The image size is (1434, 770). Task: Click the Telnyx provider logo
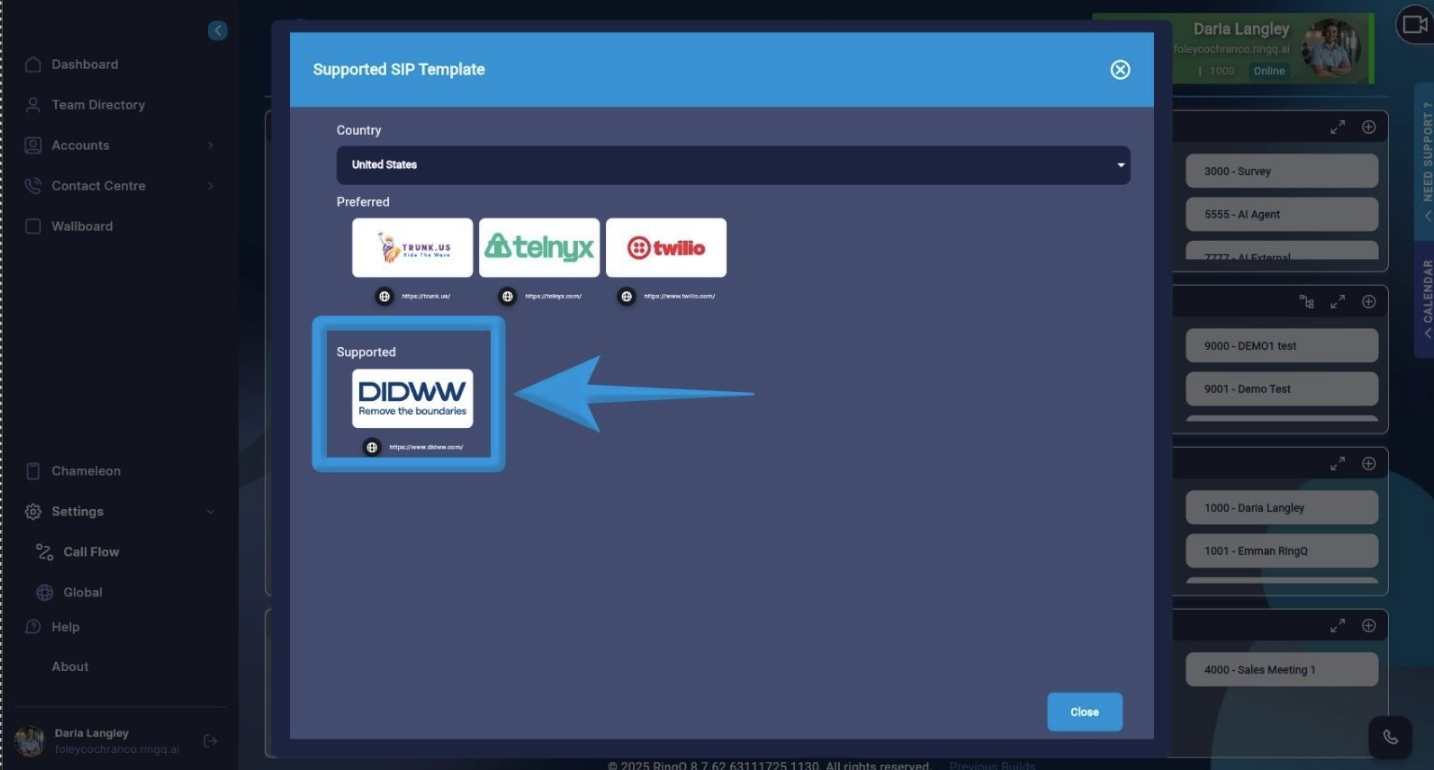[539, 247]
